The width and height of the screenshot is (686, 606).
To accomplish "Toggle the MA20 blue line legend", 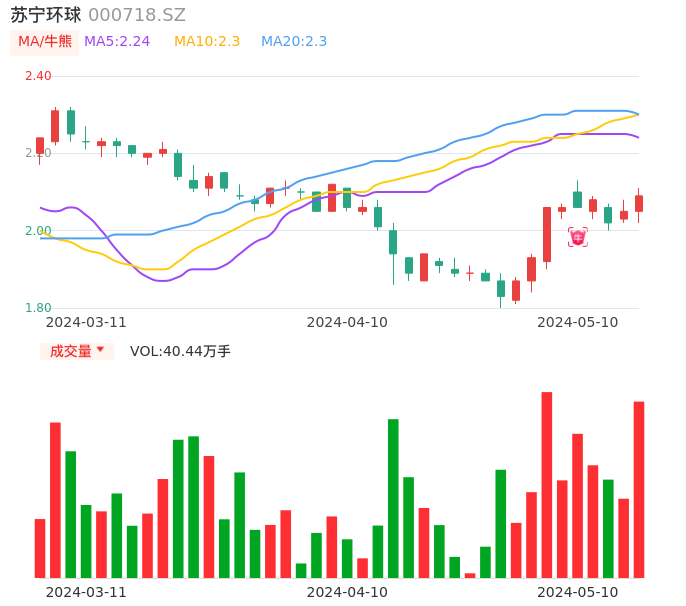I will point(294,42).
